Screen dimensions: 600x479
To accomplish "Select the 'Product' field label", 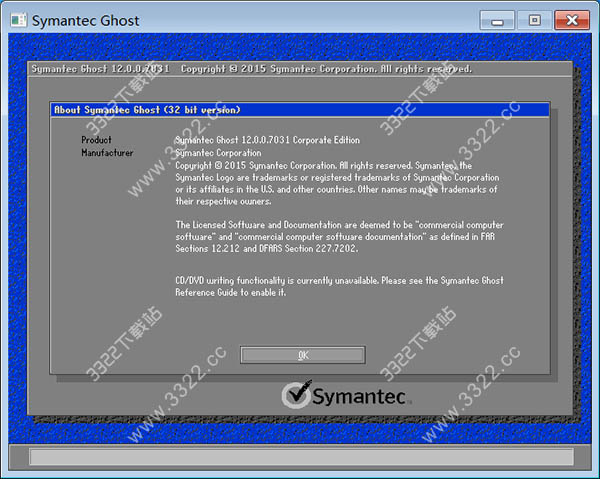I will (96, 140).
